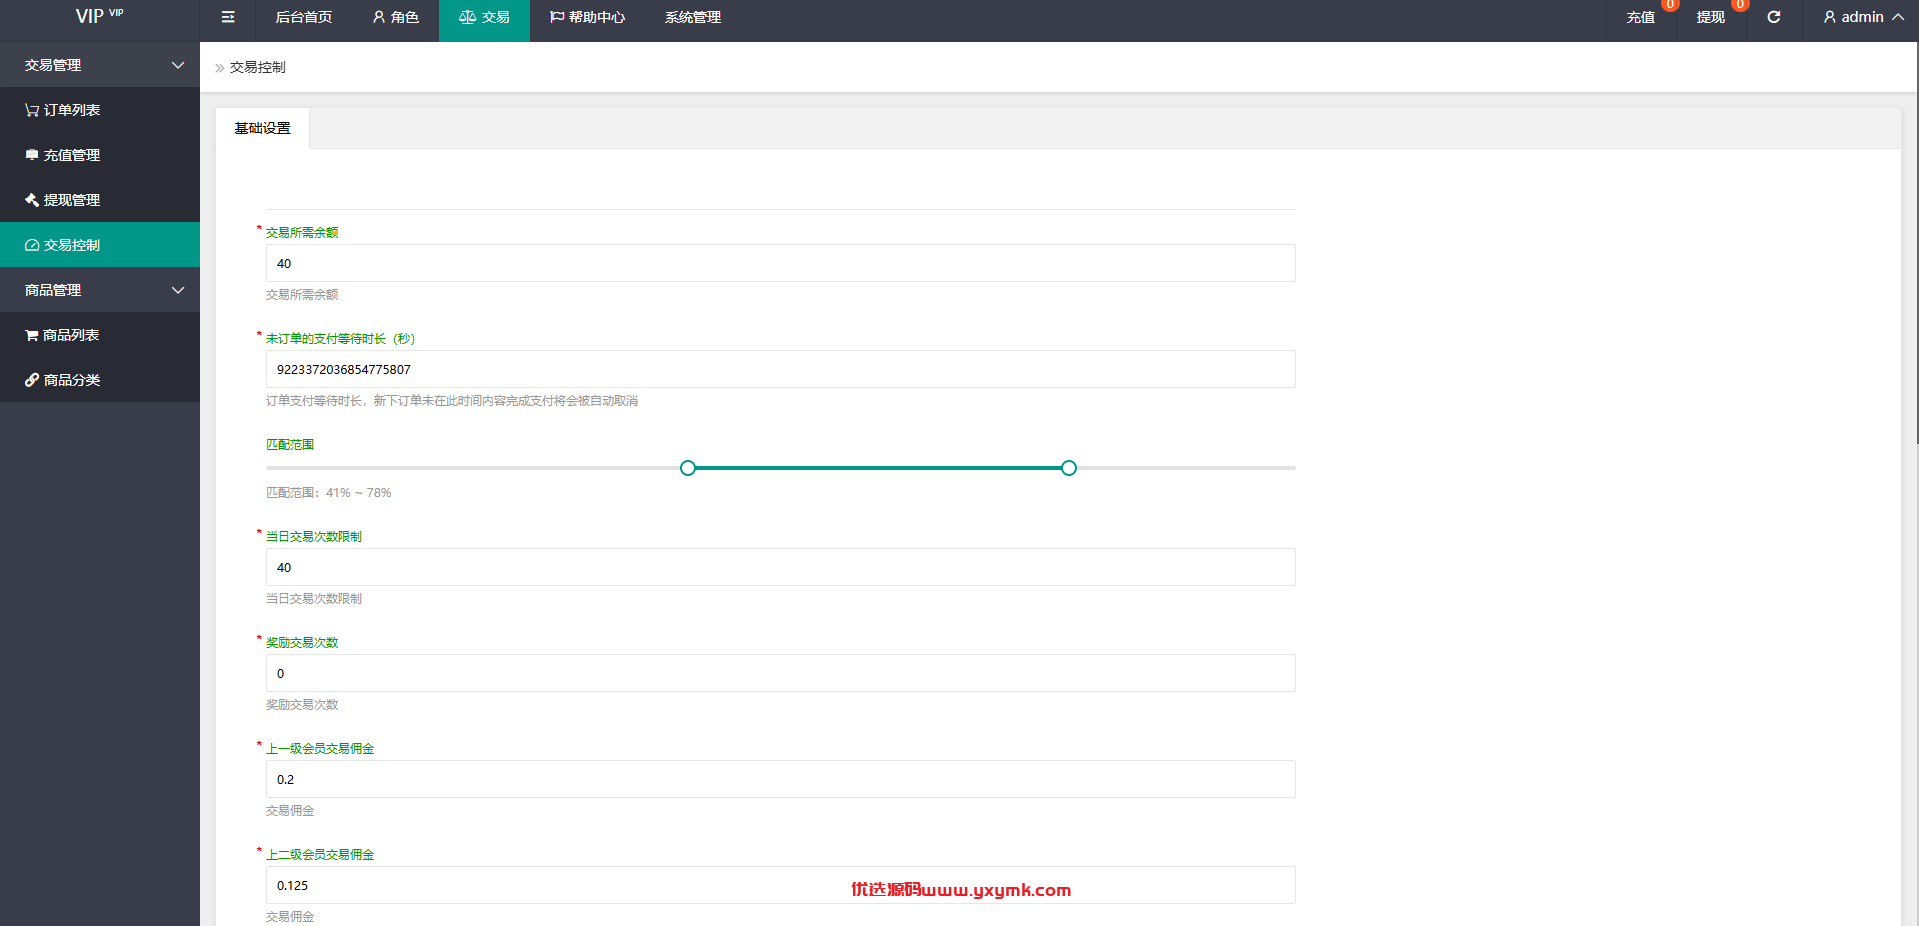Open the admin user dropdown

[1863, 17]
